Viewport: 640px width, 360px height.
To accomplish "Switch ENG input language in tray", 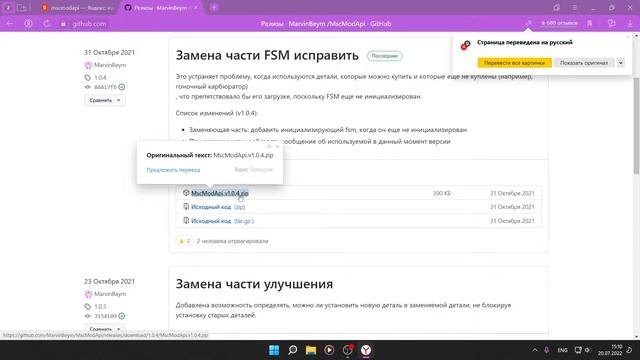I will click(562, 350).
